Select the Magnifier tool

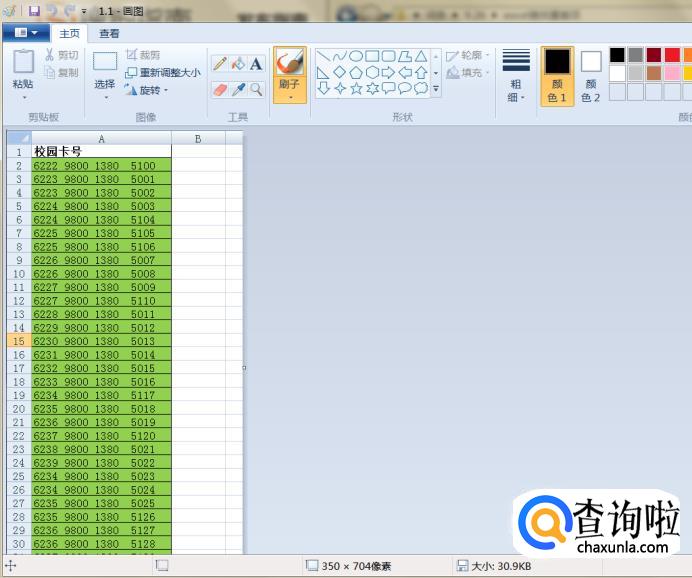[256, 90]
